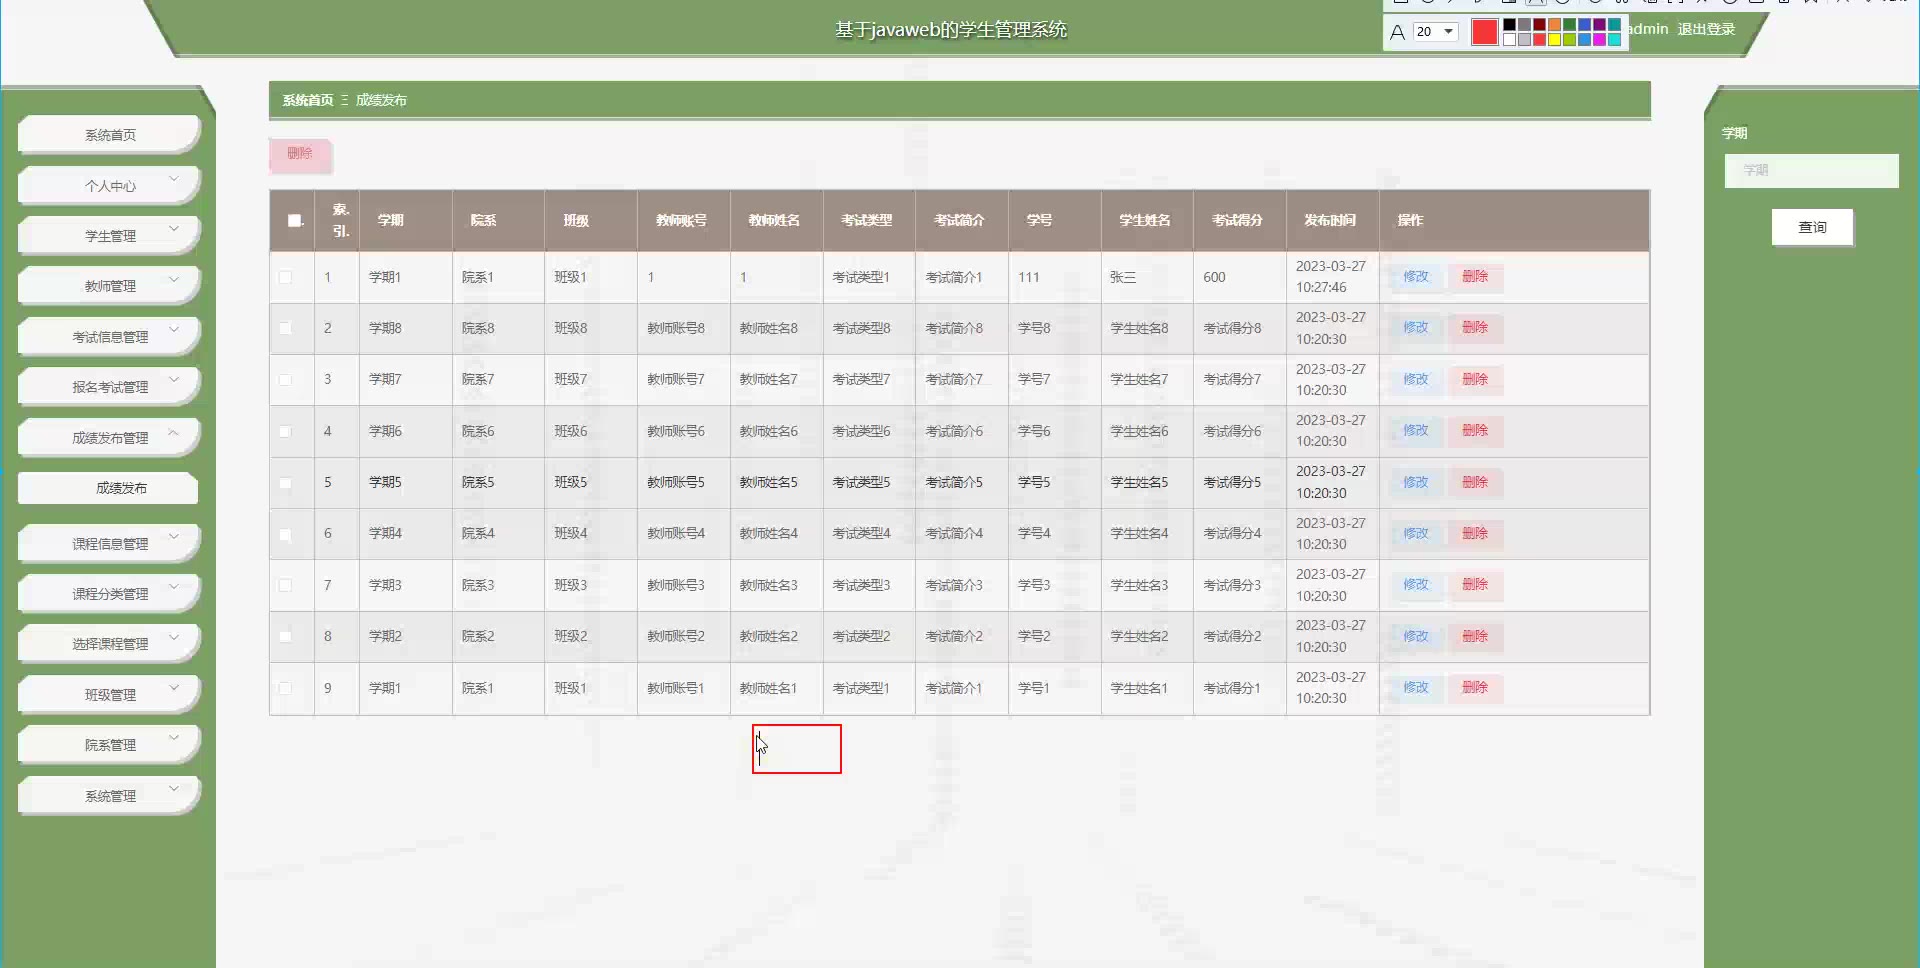Click the 查询 search button
The width and height of the screenshot is (1920, 968).
click(x=1811, y=227)
